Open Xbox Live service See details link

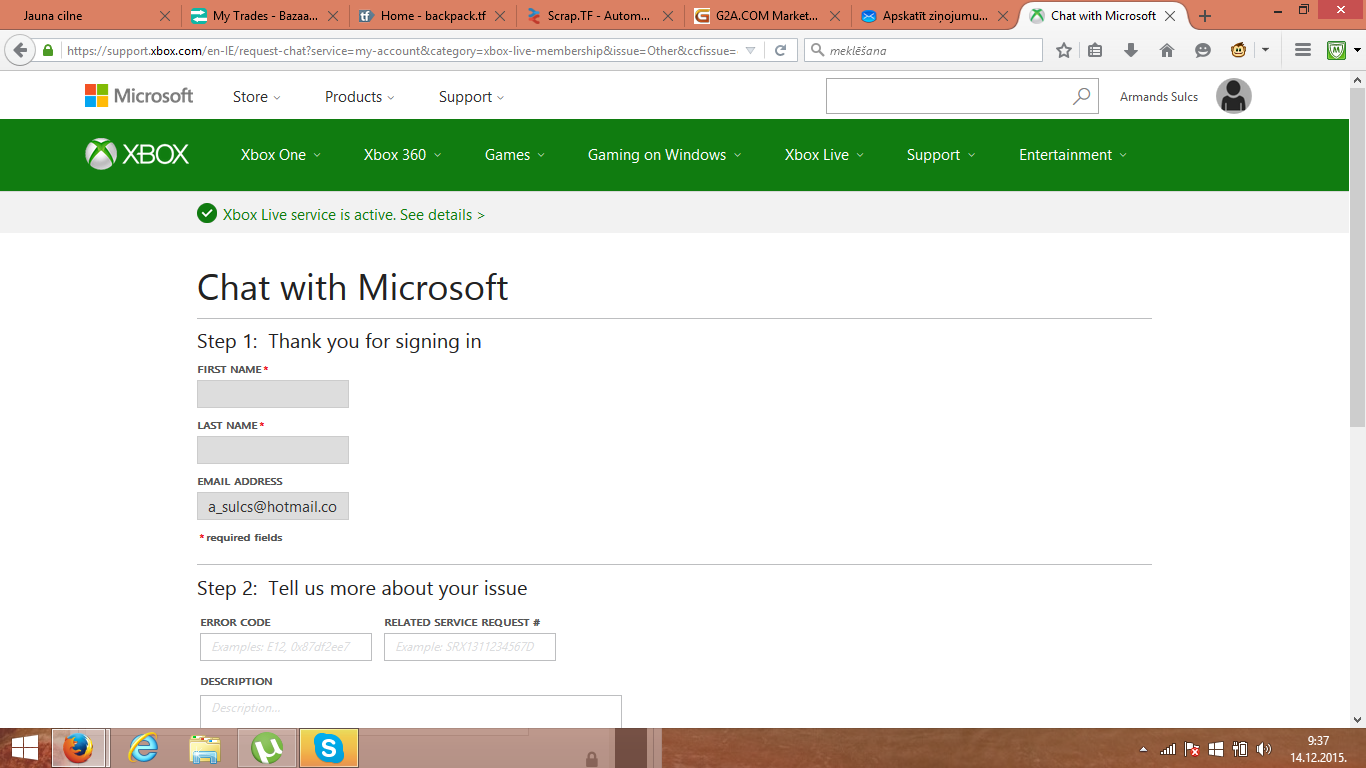coord(442,214)
